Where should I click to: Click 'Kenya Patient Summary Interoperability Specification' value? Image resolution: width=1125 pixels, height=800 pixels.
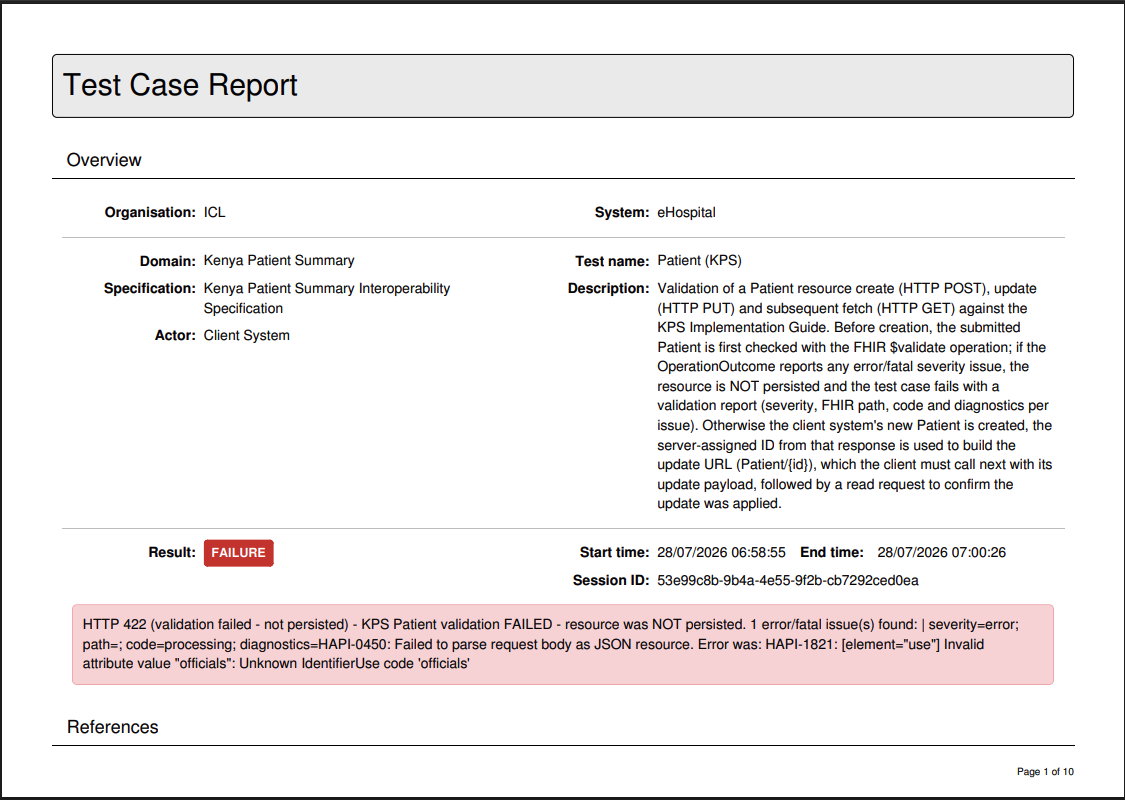click(x=327, y=298)
